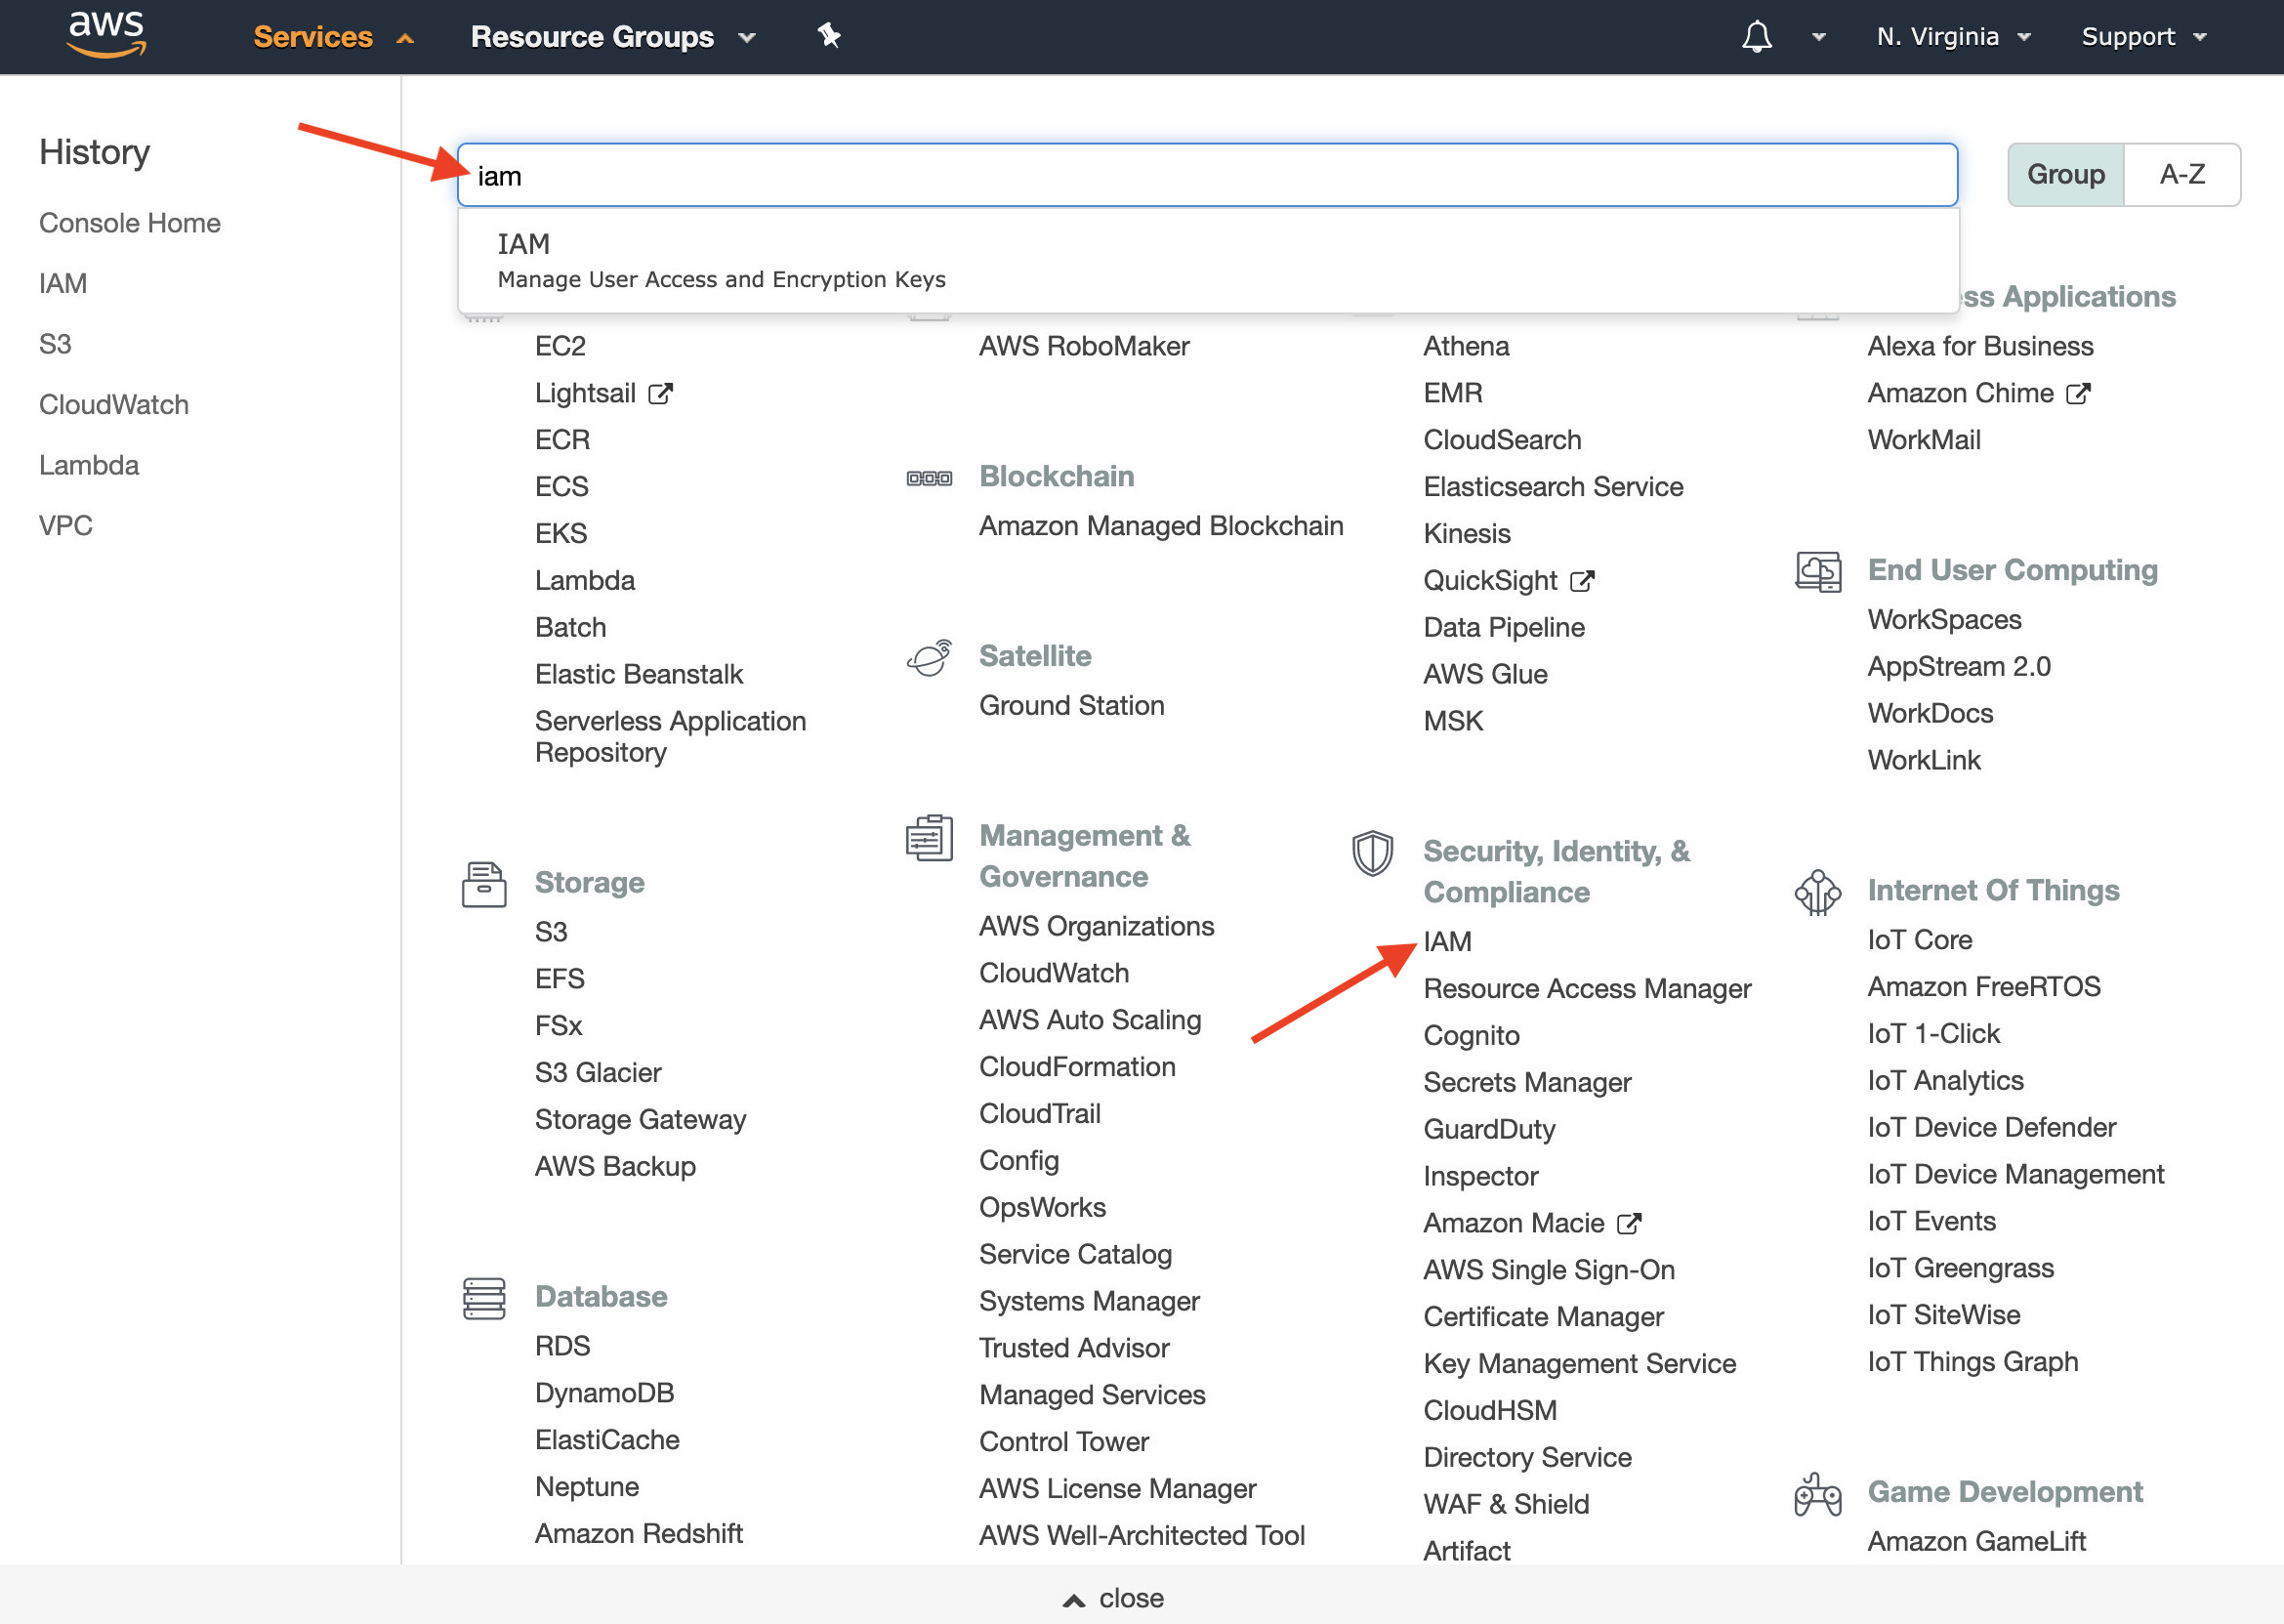Image resolution: width=2284 pixels, height=1624 pixels.
Task: Open the dropdown arrow next to the bell
Action: [x=1819, y=37]
